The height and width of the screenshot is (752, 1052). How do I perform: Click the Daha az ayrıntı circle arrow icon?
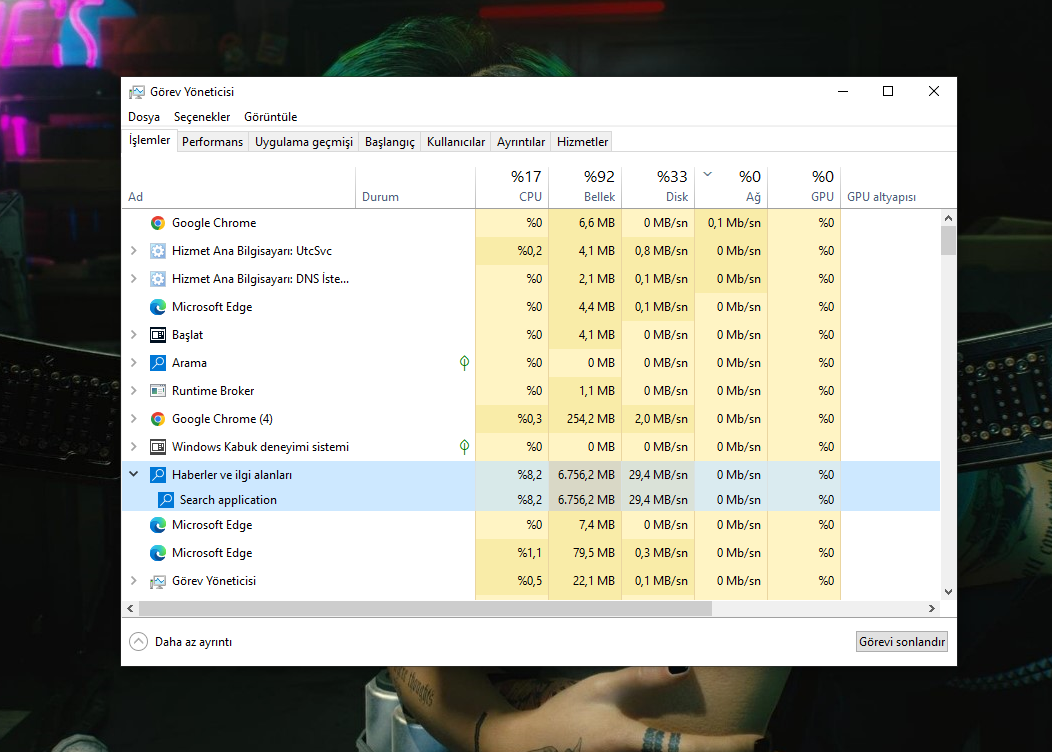(x=138, y=642)
